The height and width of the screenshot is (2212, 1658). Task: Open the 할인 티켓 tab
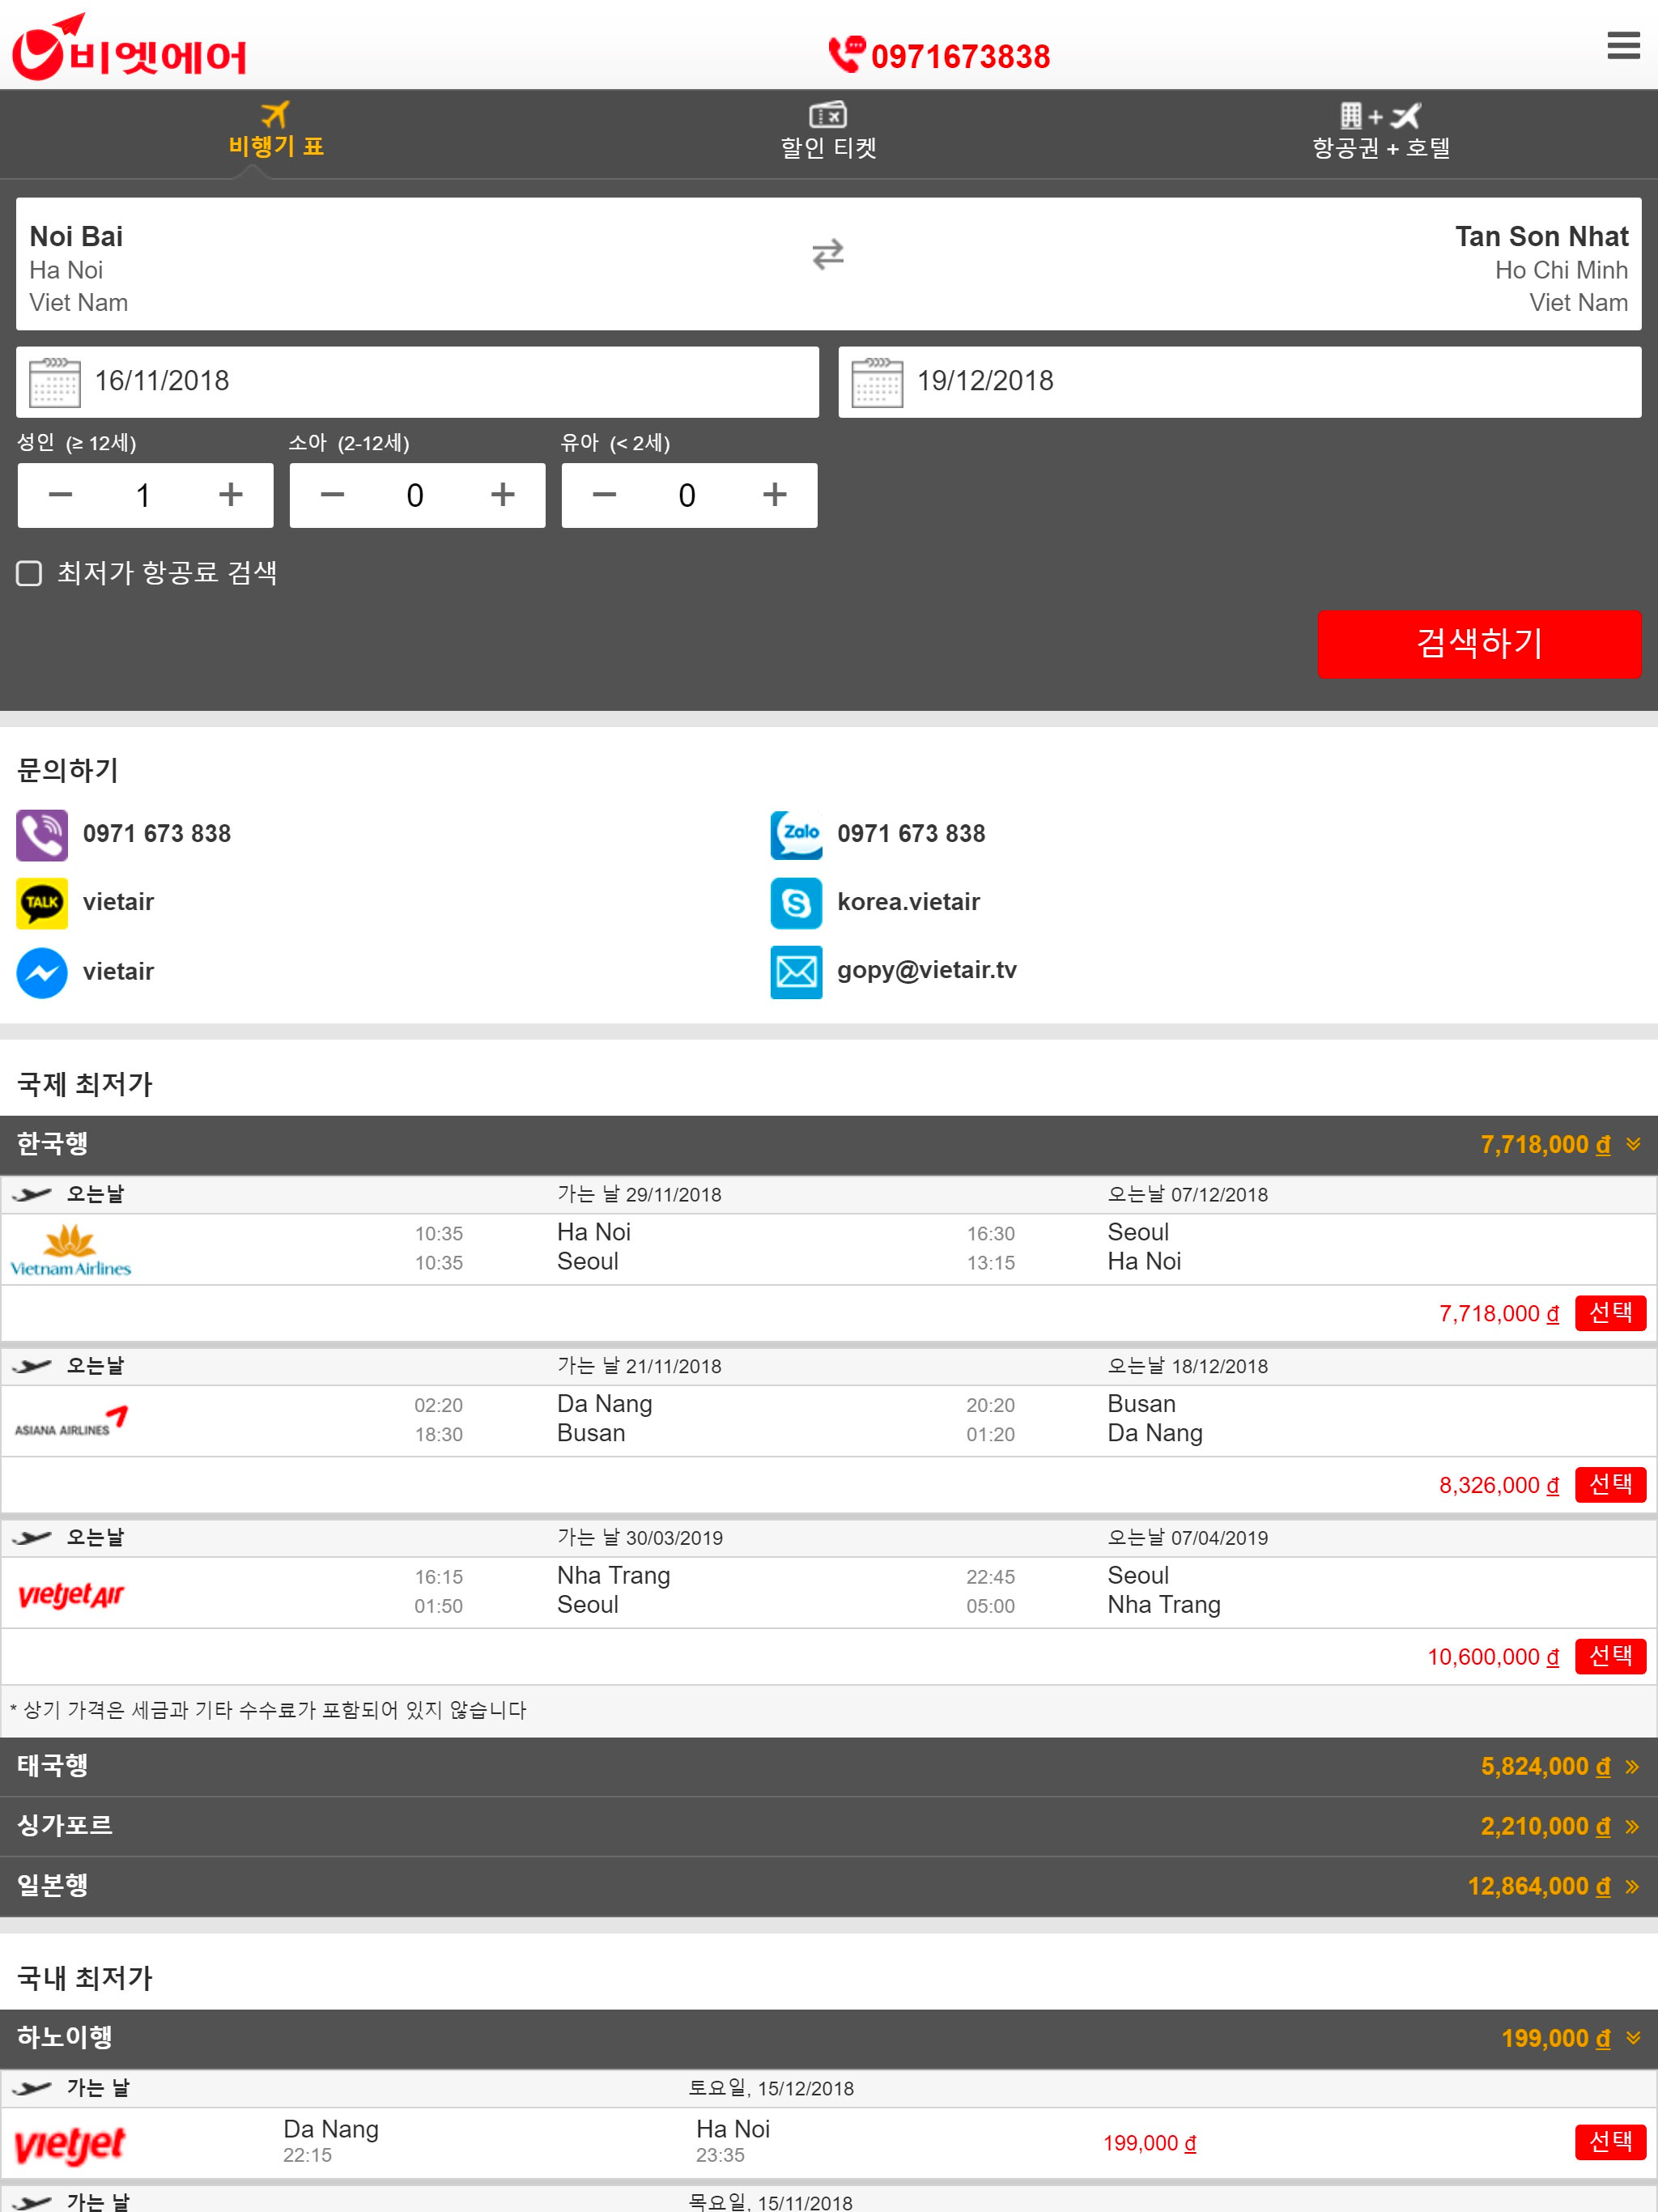pos(828,131)
